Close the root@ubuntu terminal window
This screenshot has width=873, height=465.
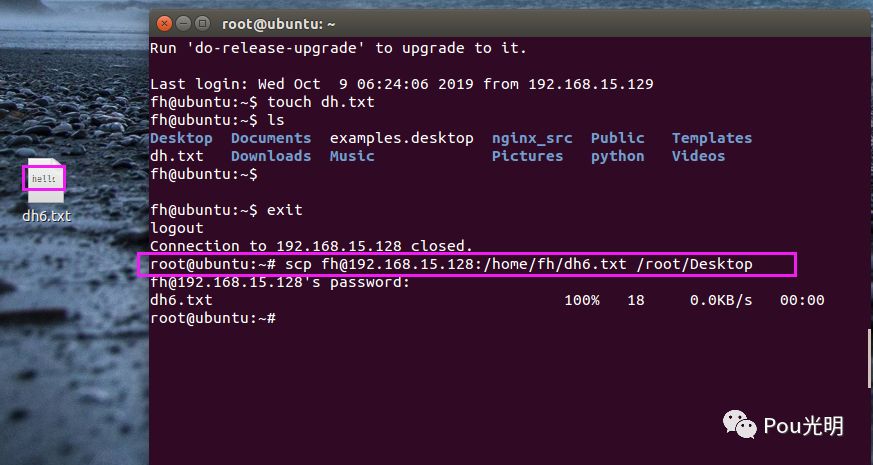(165, 21)
